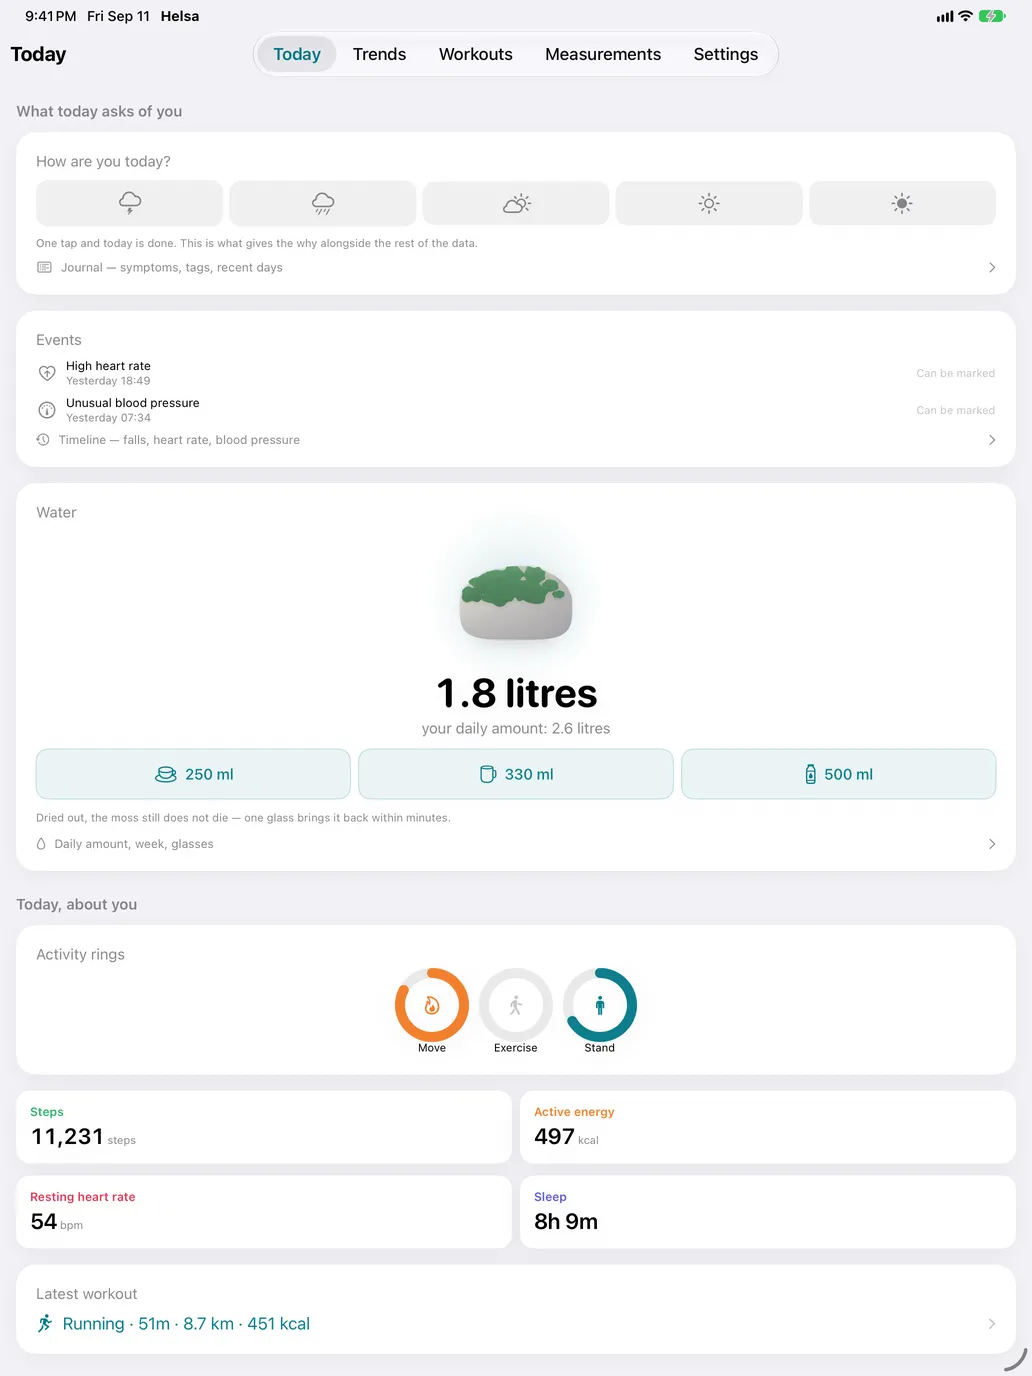Tap the battery charging status icon
This screenshot has width=1032, height=1376.
click(x=992, y=16)
